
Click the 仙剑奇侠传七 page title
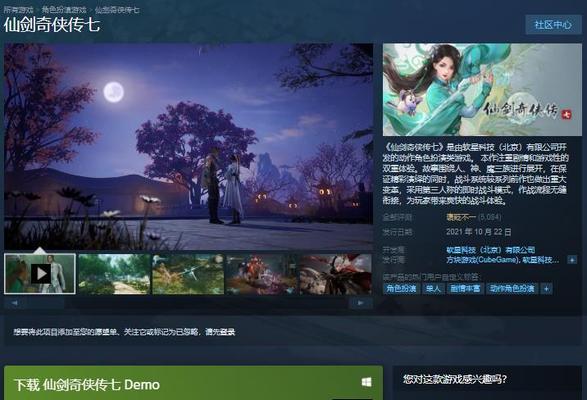point(52,25)
